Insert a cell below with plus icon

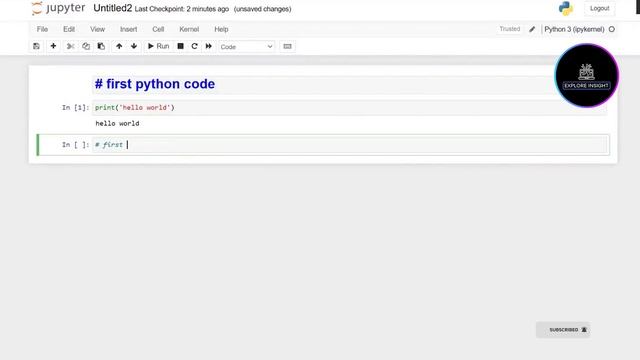click(x=53, y=46)
